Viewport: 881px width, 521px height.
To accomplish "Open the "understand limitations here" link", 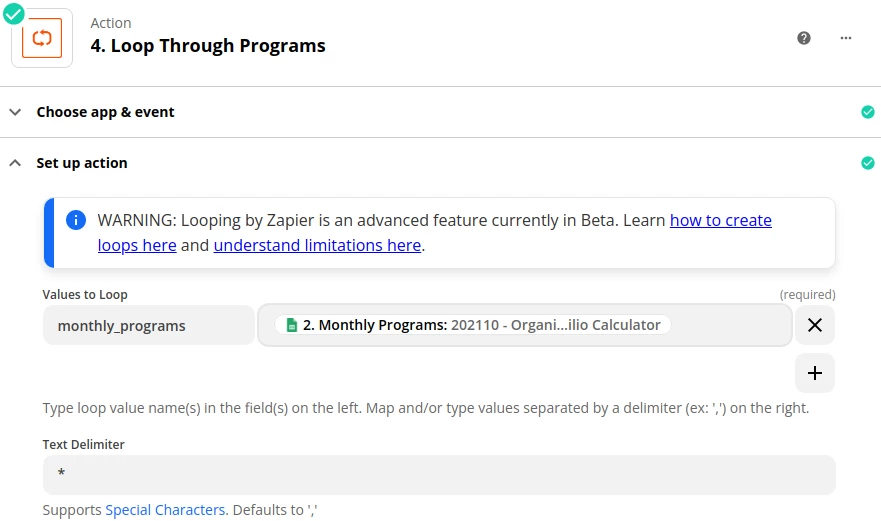I will [317, 245].
